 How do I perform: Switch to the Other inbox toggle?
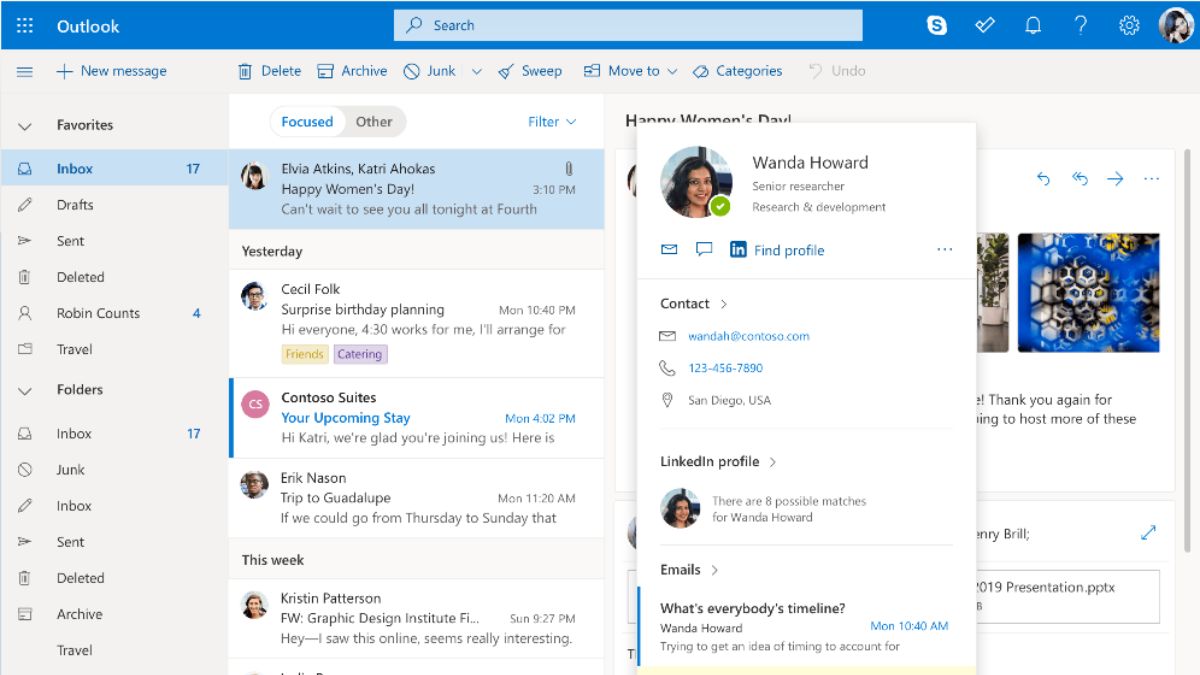point(374,122)
